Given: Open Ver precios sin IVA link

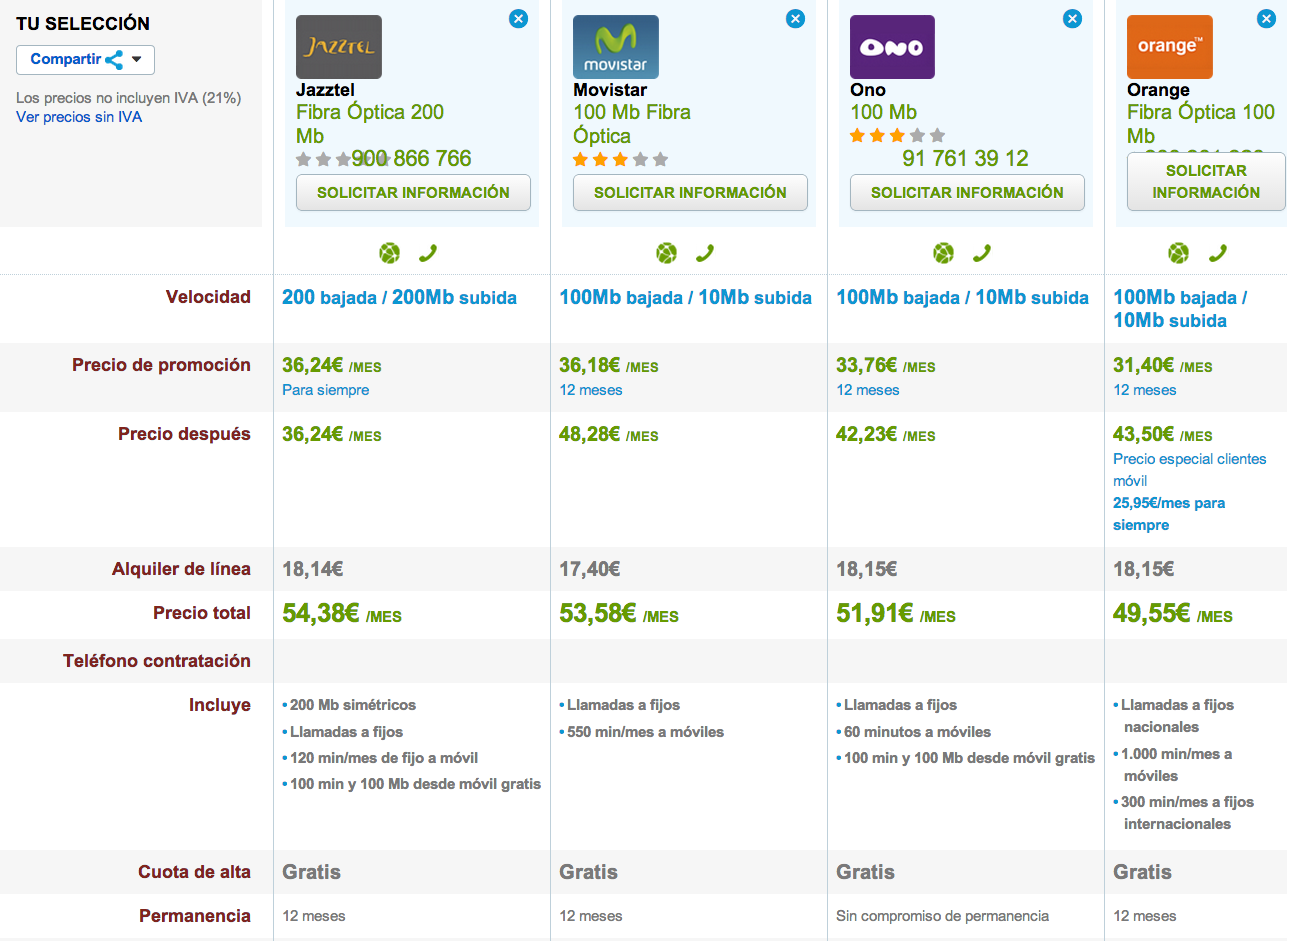Looking at the screenshot, I should click(x=79, y=117).
